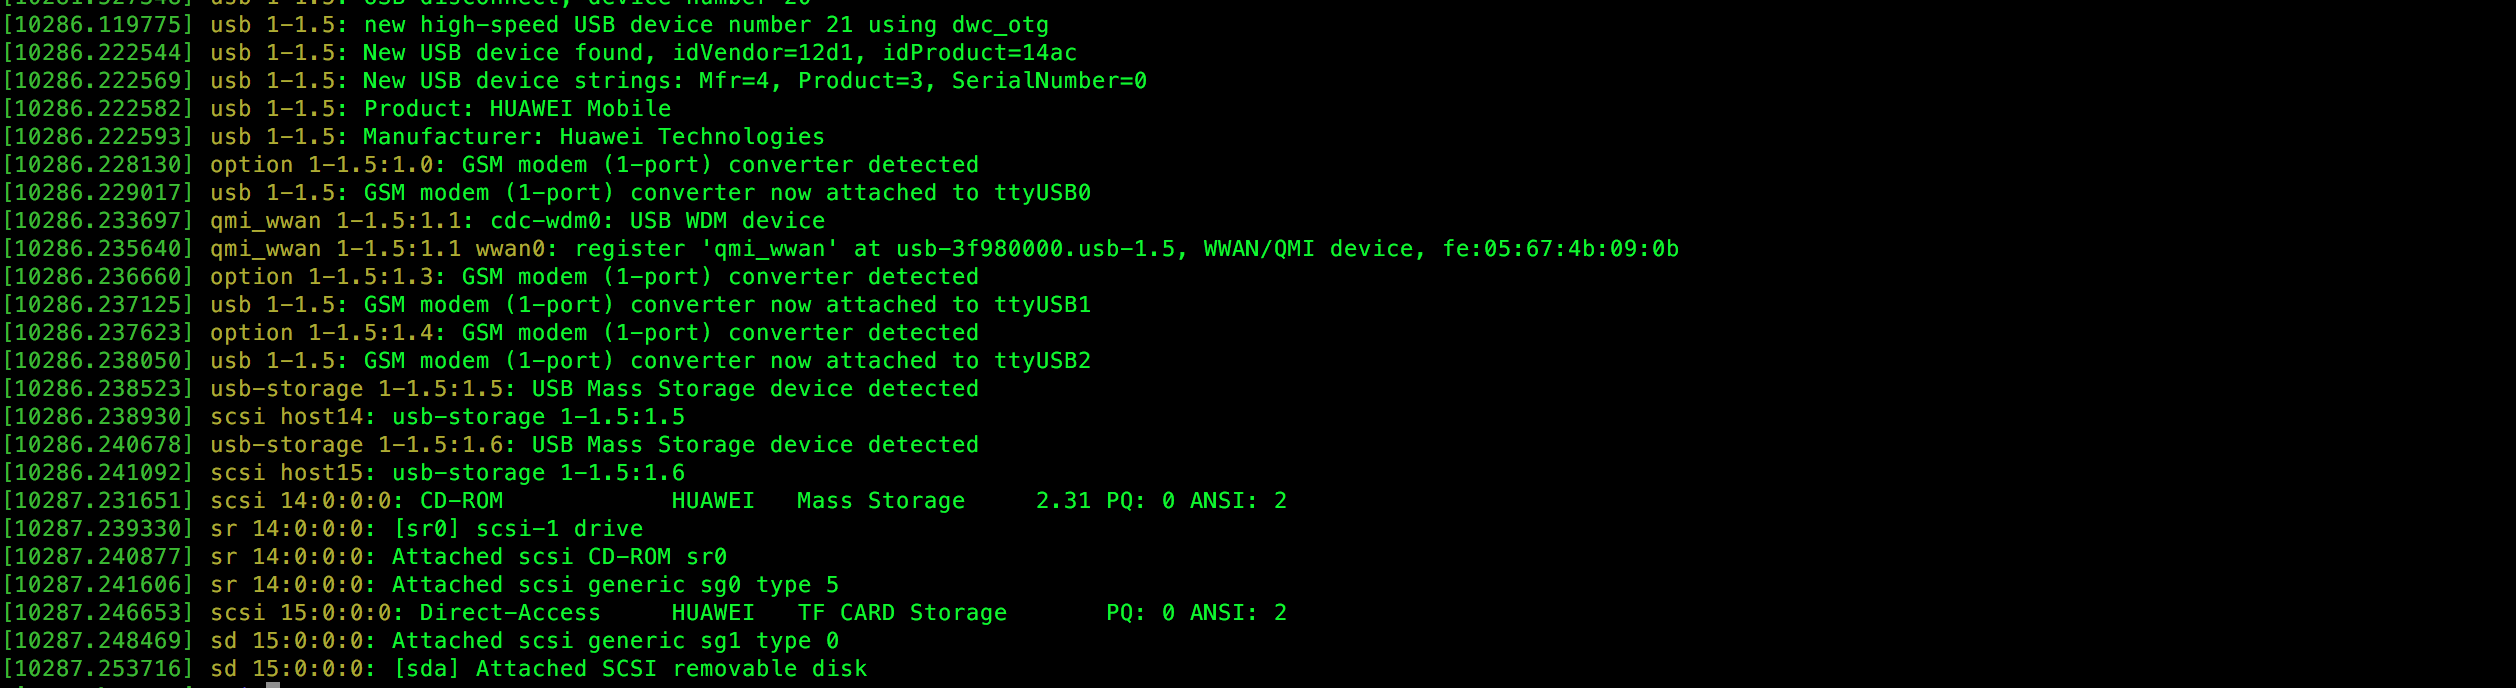Click the cdc-wdm0 USB WDM device text

point(658,220)
